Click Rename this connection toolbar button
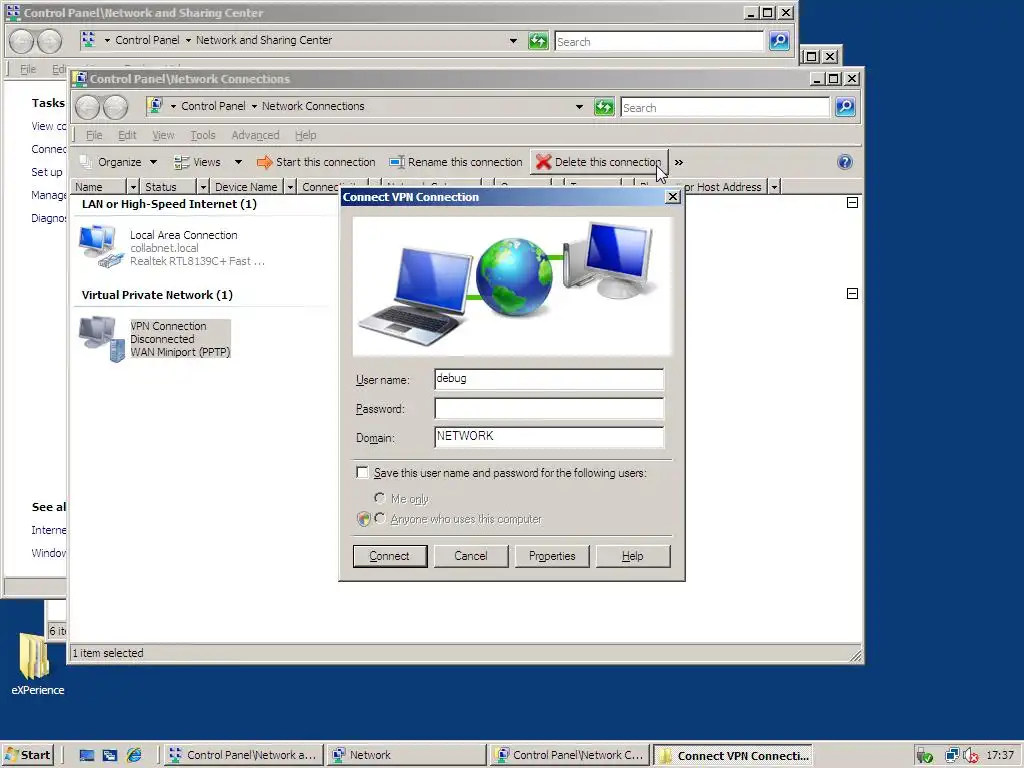Screen dimensions: 1024x768 pyautogui.click(x=456, y=162)
